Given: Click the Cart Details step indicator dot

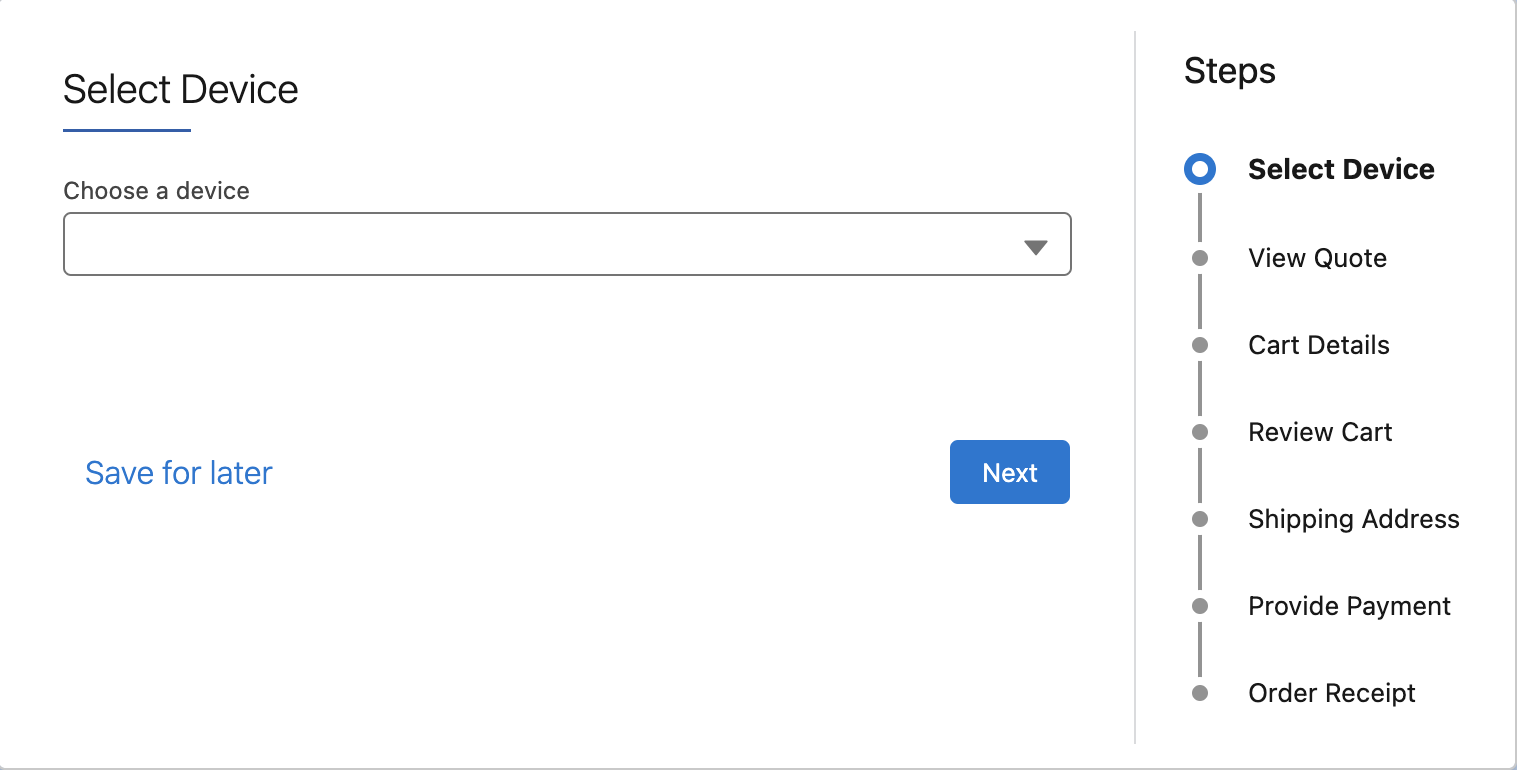Looking at the screenshot, I should coord(1199,344).
